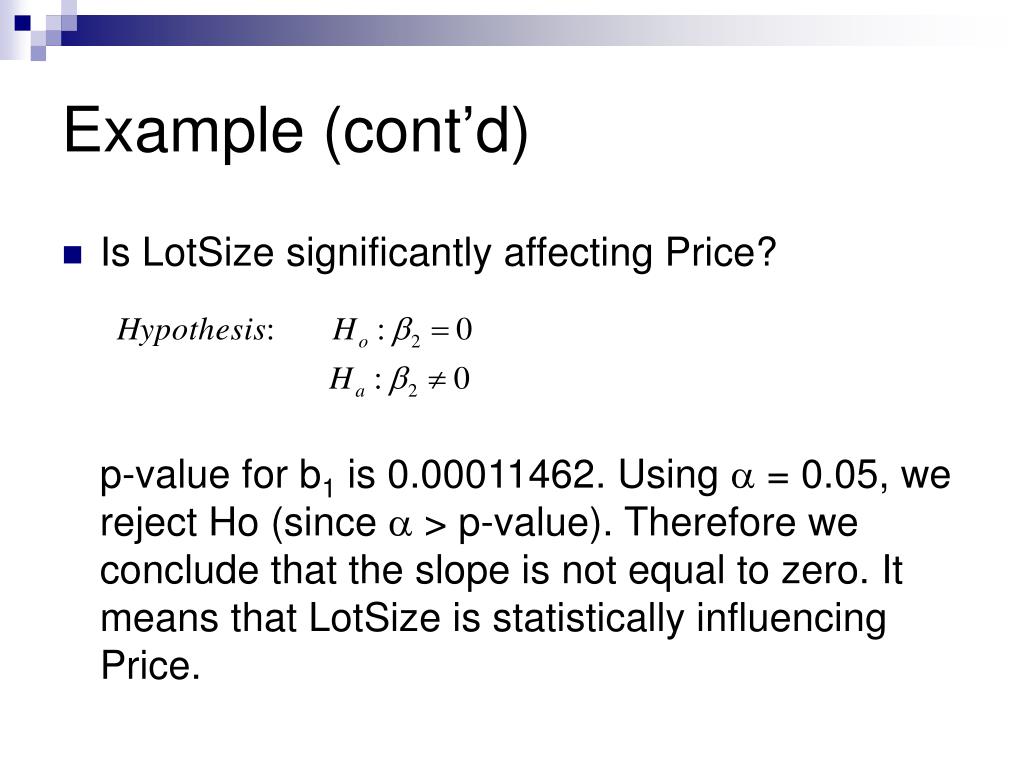Click the 'α = 0.05' text
1024x768 pixels.
(x=805, y=475)
